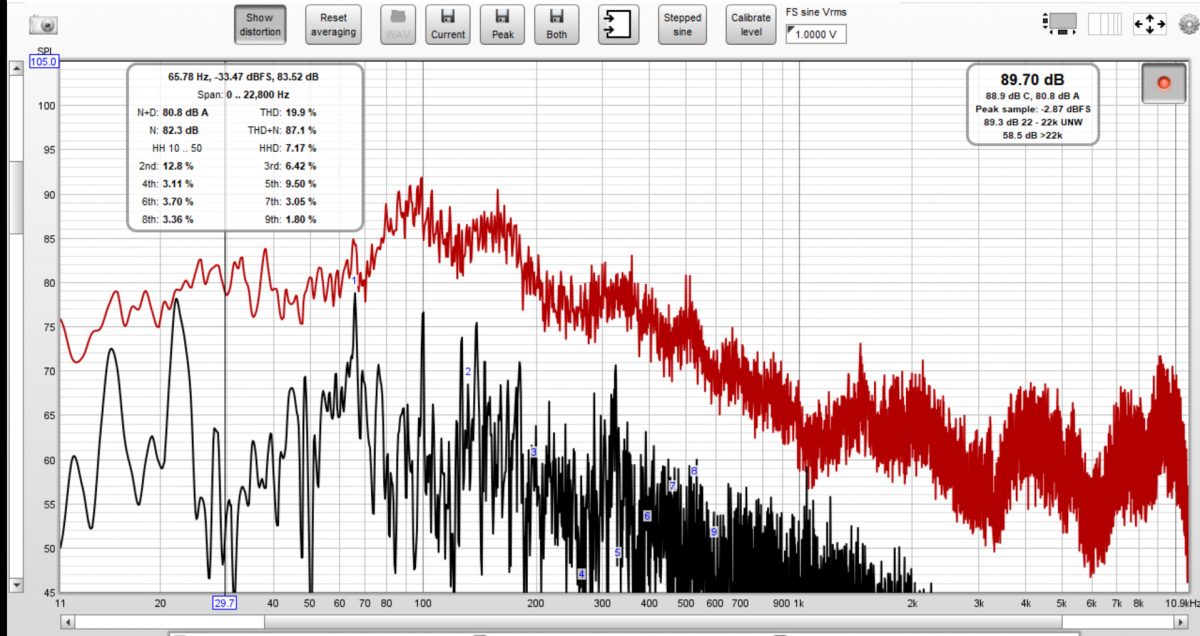The width and height of the screenshot is (1200, 636).
Task: Save the Current trace
Action: 448,25
